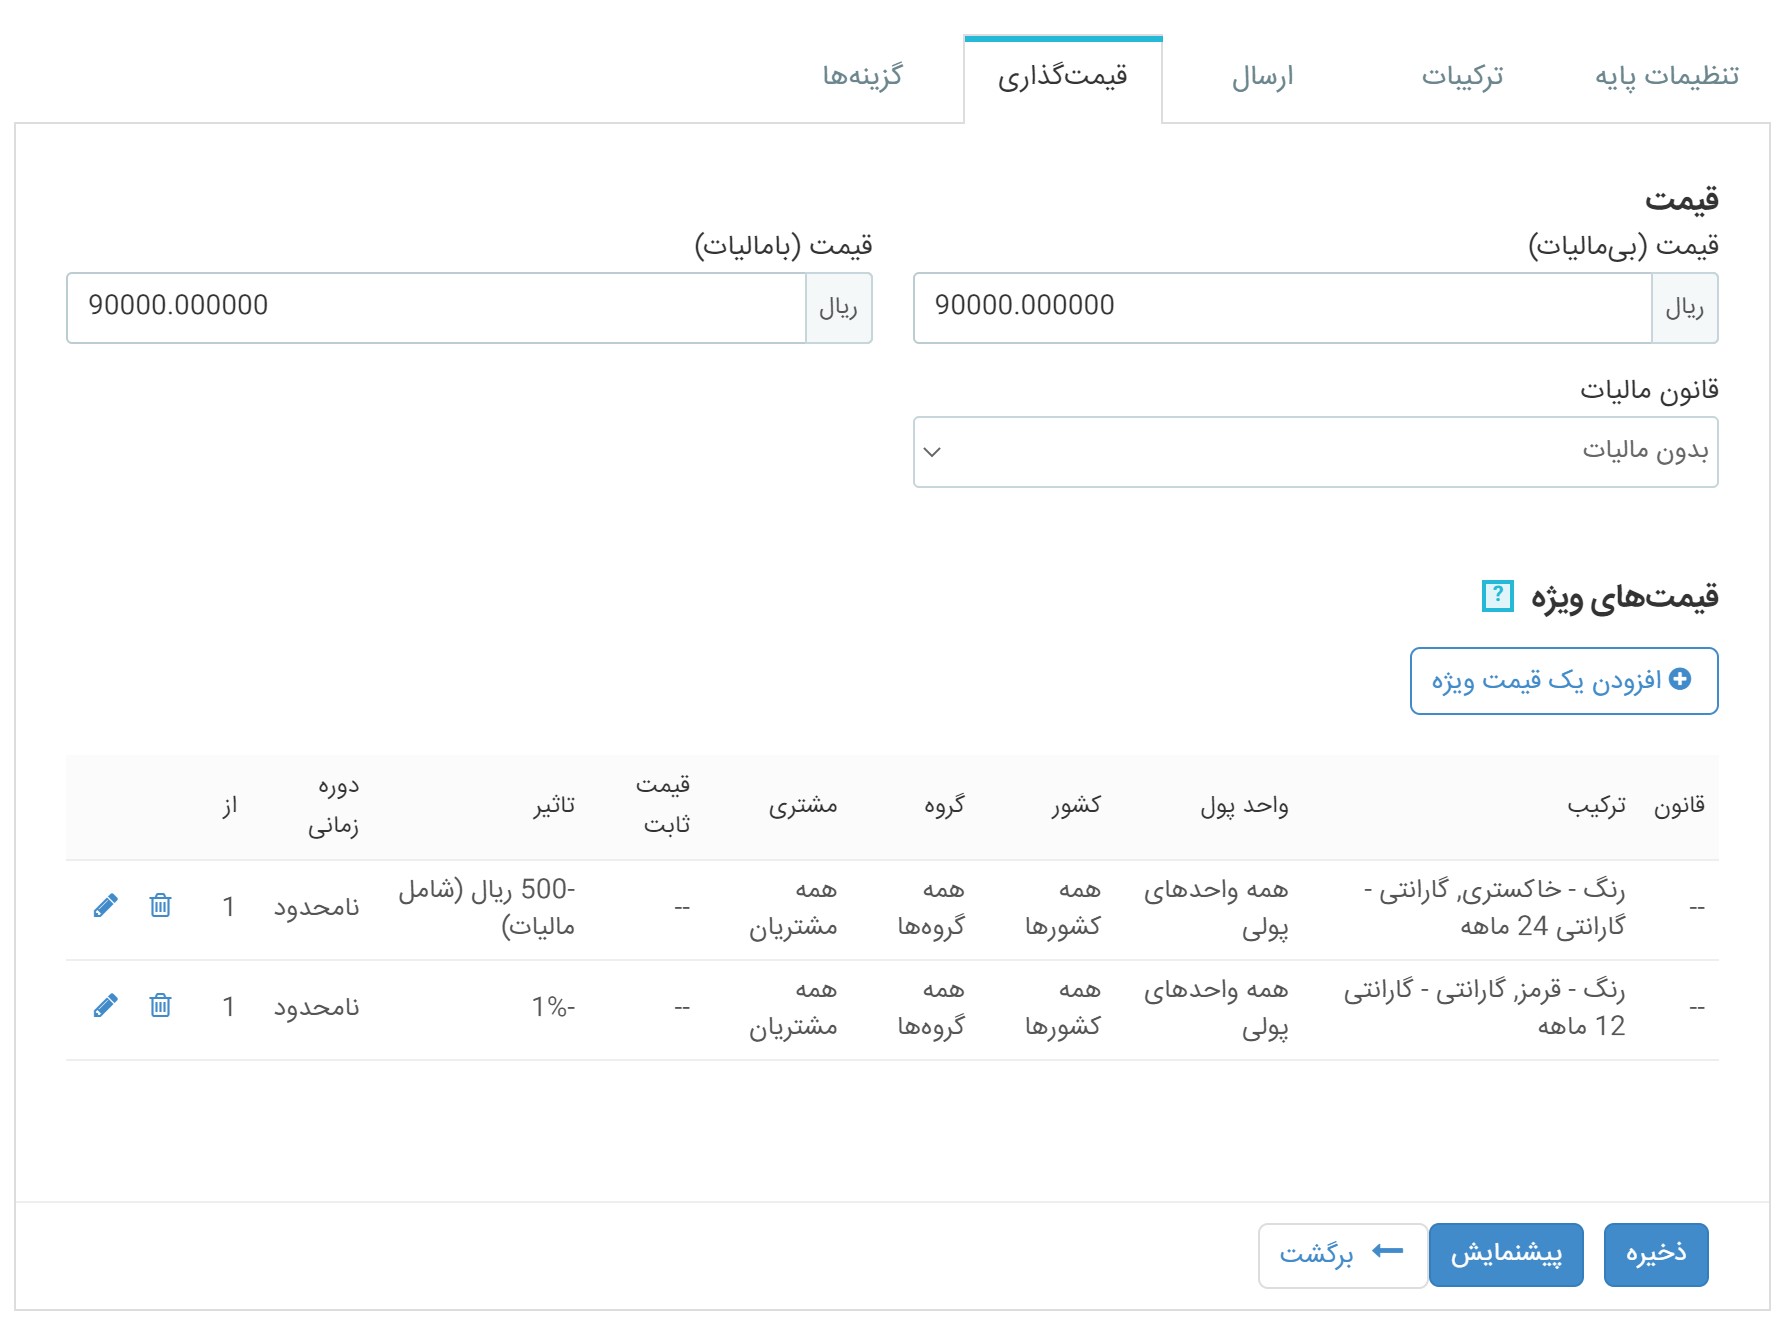Click افزودن یک قیمت ویژه button

tap(1564, 681)
